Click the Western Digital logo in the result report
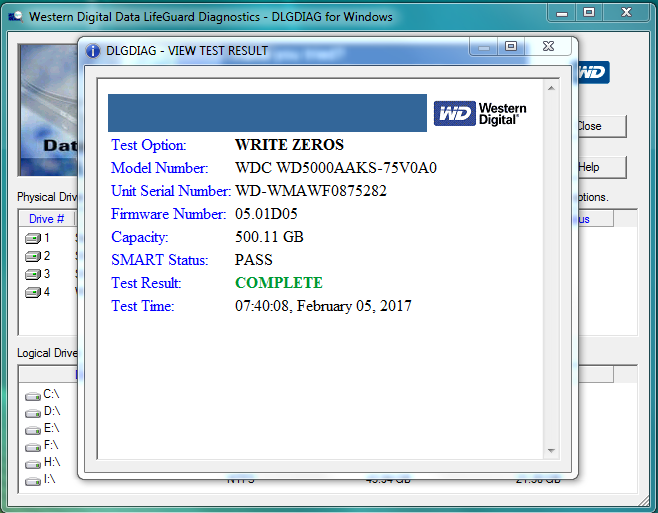Screen dimensions: 658x513 tap(480, 113)
